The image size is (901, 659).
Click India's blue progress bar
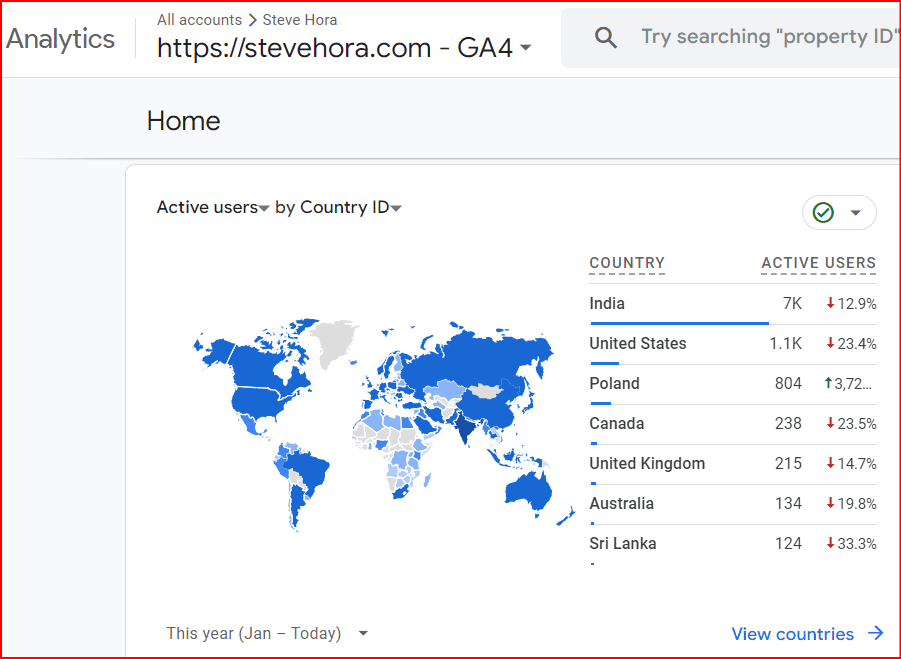coord(679,323)
